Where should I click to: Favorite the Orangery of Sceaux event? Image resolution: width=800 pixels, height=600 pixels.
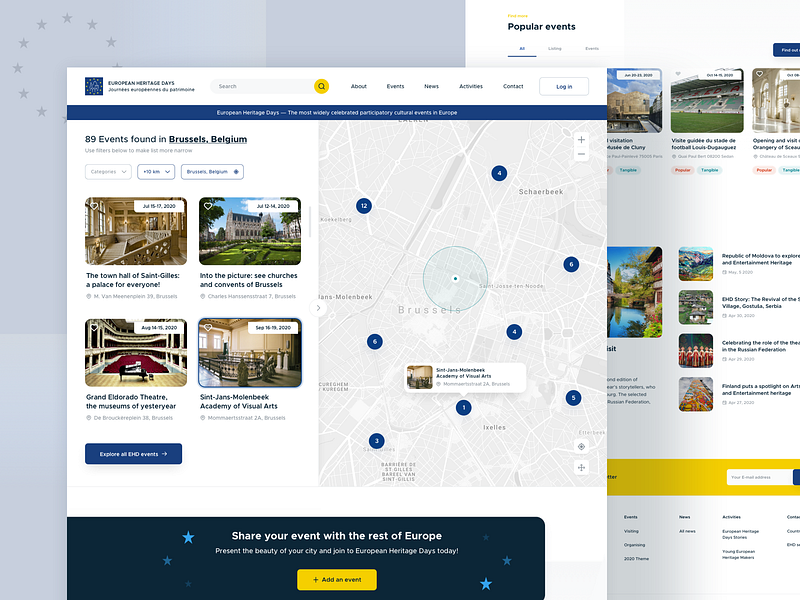coord(759,74)
